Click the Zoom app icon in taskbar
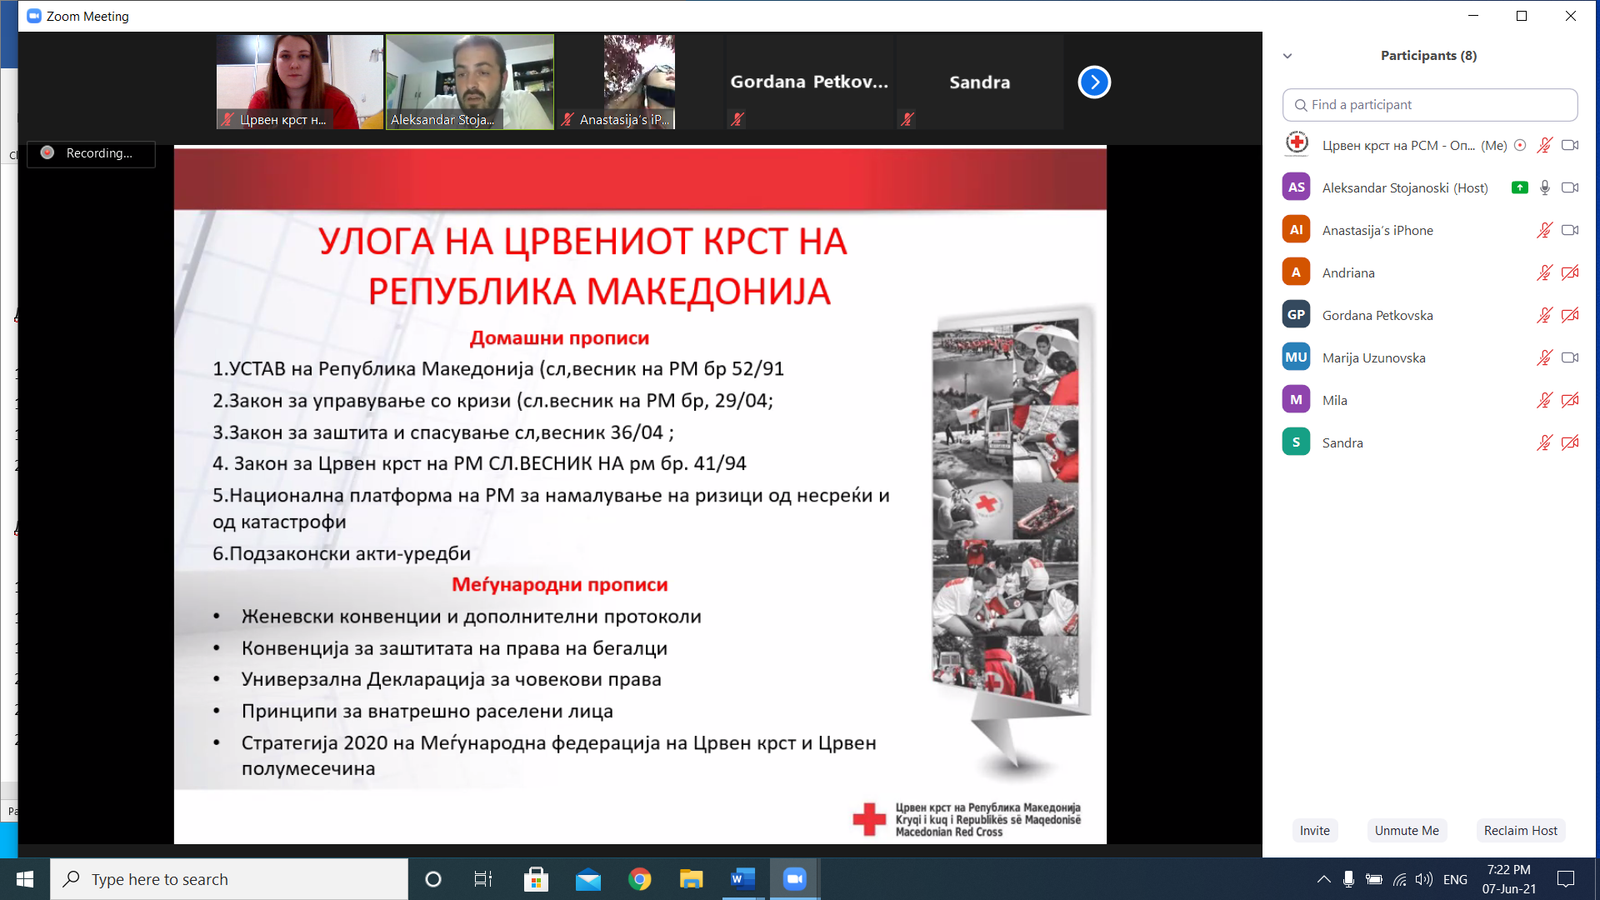The image size is (1600, 900). 794,879
